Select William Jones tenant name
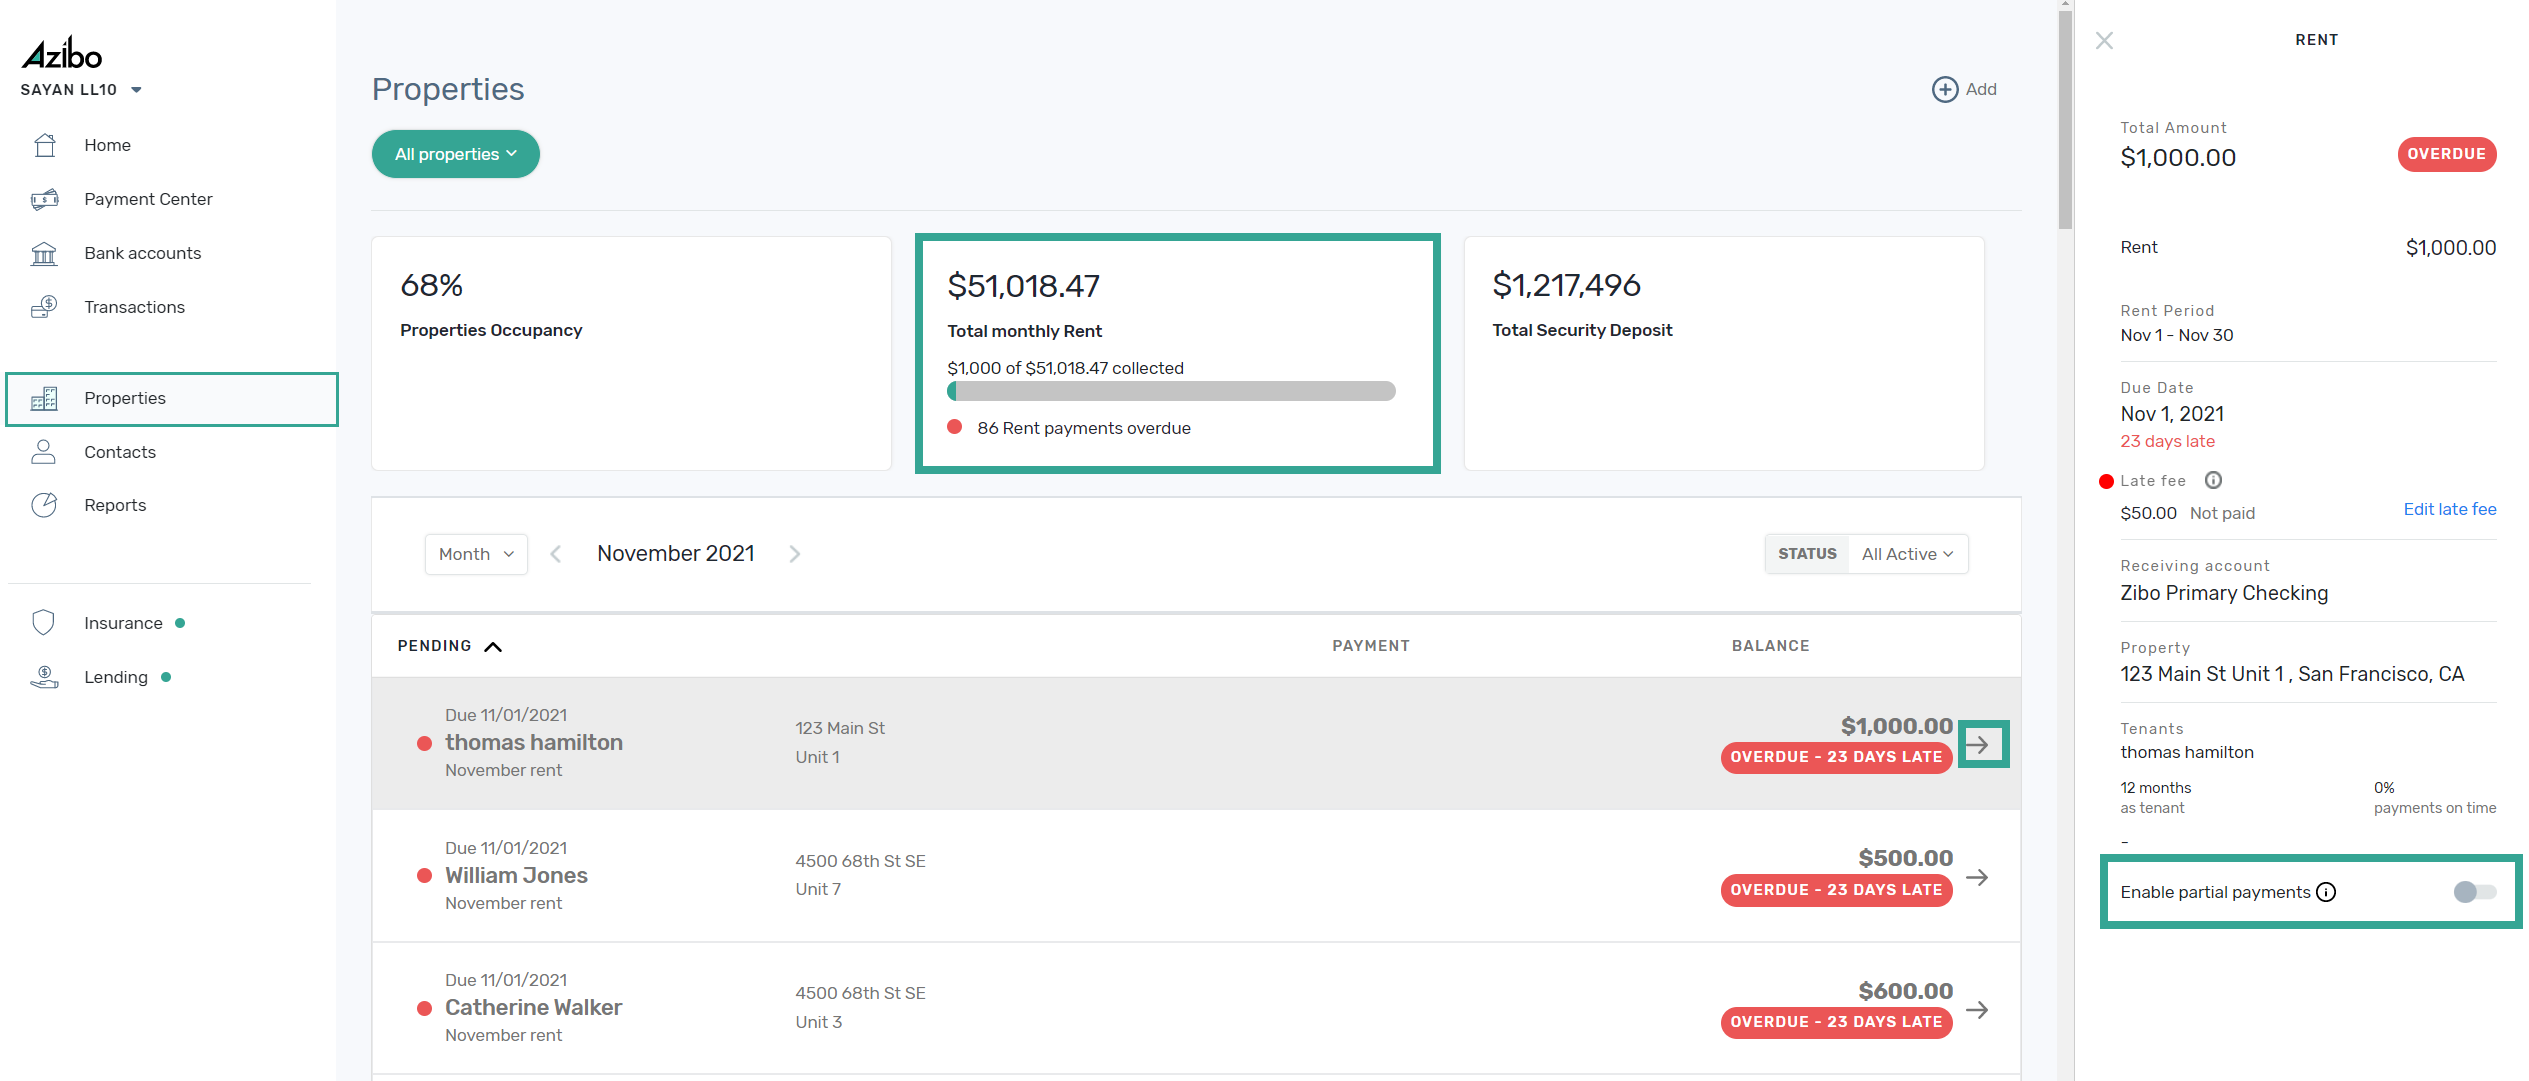Screen dimensions: 2529x1081 click(x=516, y=876)
